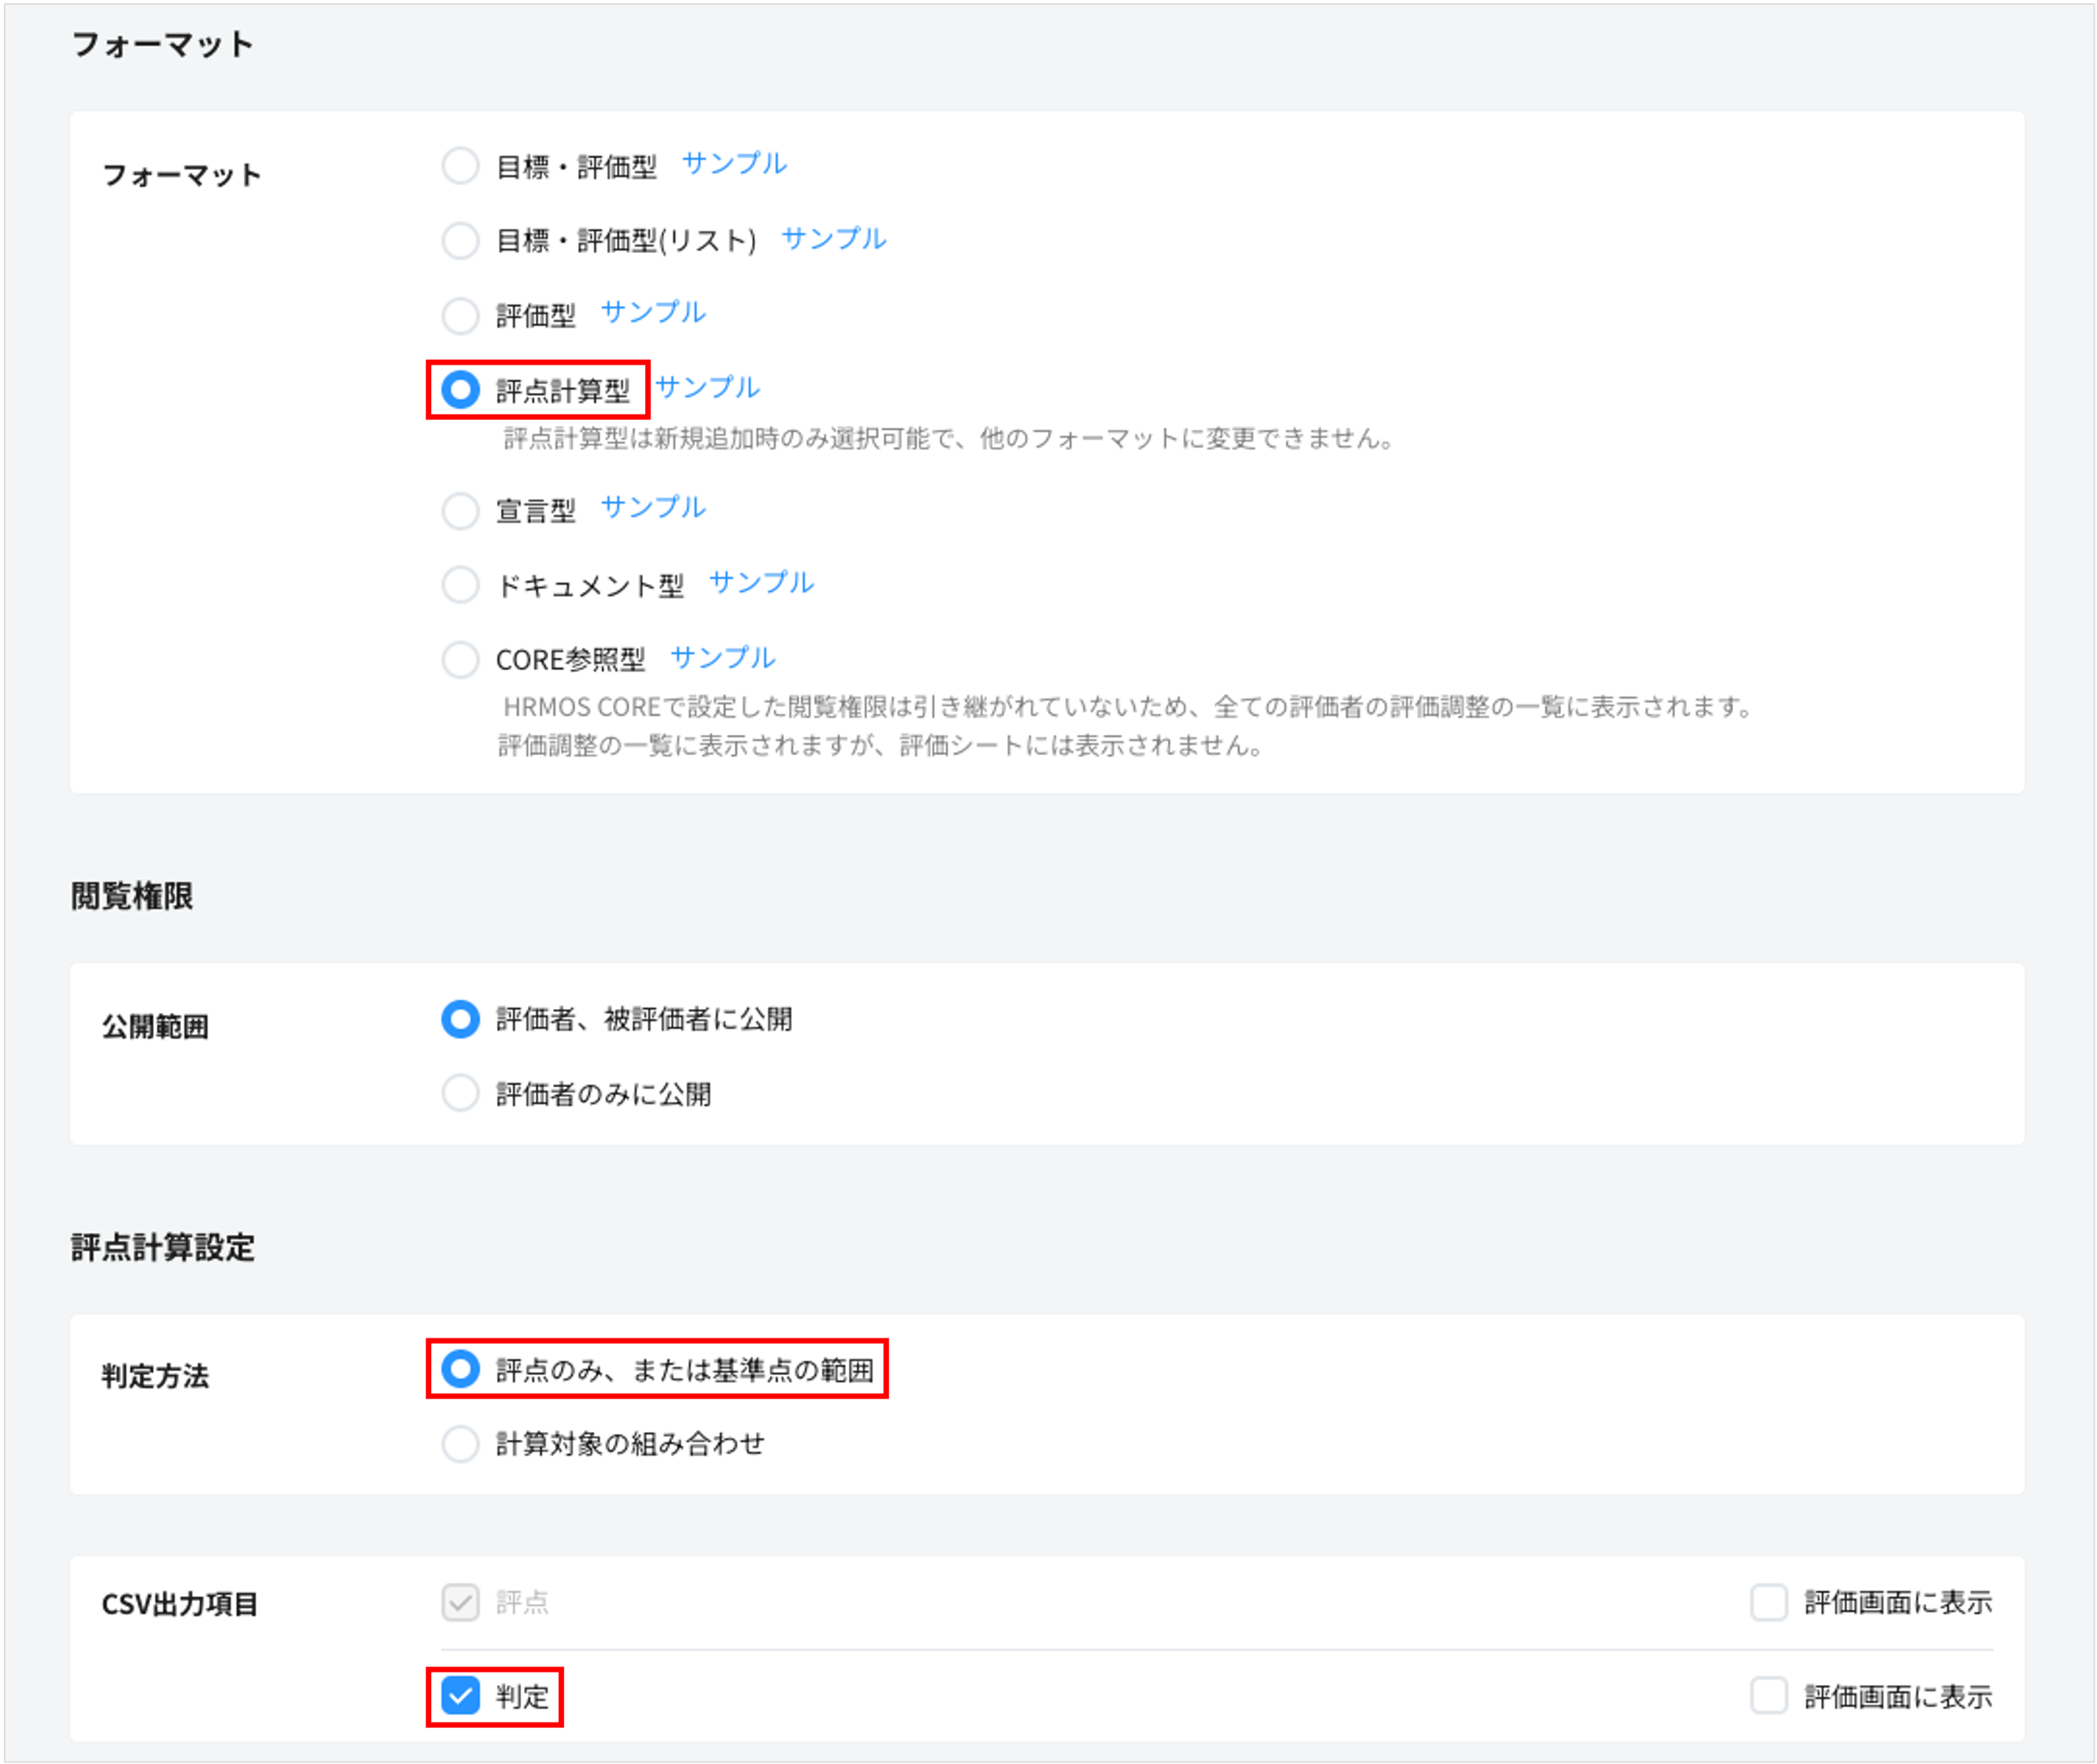Uncheck the 判定 CSV output checkbox
Image resolution: width=2097 pixels, height=1764 pixels.
[460, 1696]
